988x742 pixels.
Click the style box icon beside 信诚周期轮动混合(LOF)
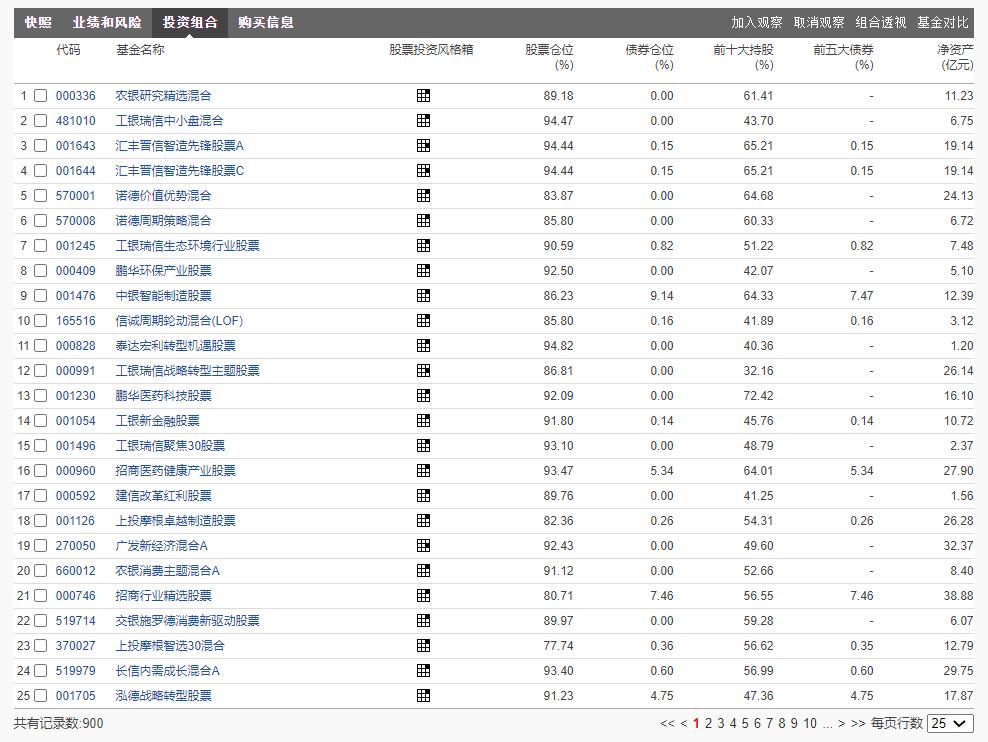[424, 321]
